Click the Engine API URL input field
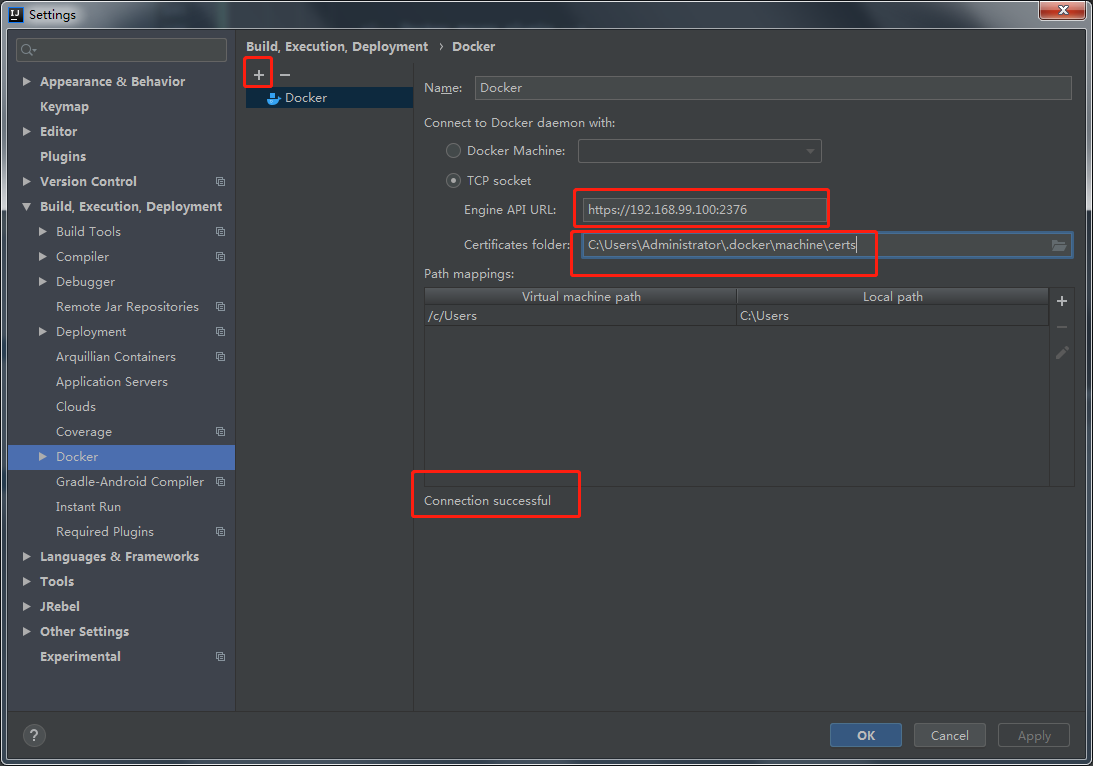This screenshot has width=1093, height=766. click(700, 209)
